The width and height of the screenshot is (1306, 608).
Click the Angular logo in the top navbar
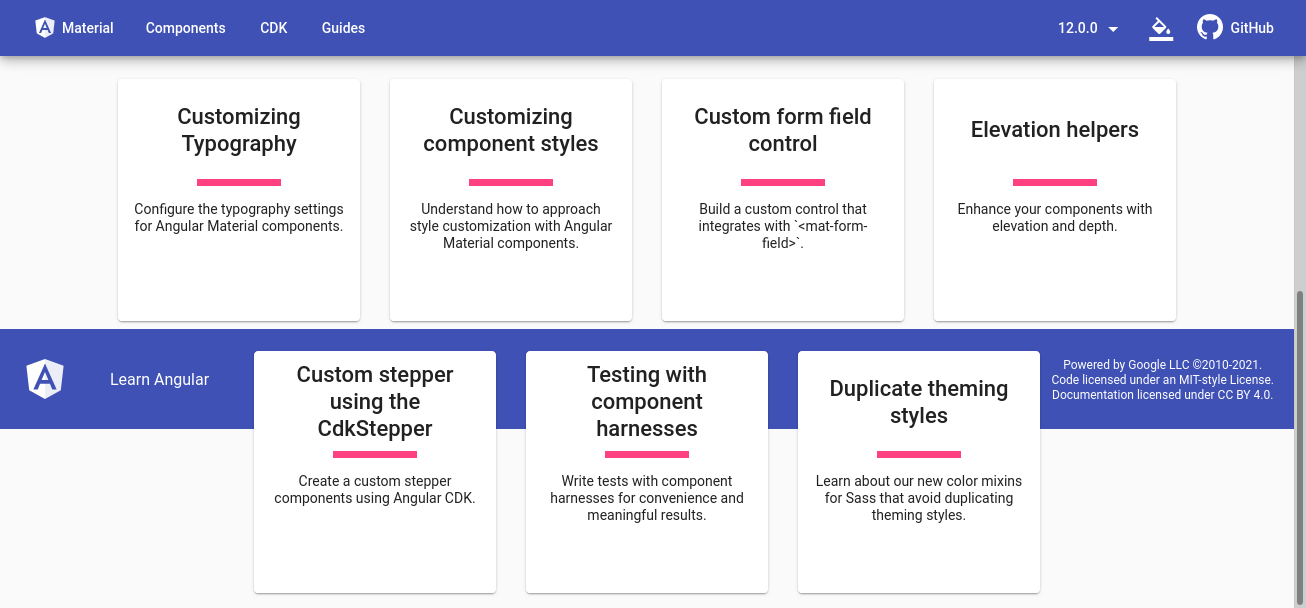coord(44,27)
